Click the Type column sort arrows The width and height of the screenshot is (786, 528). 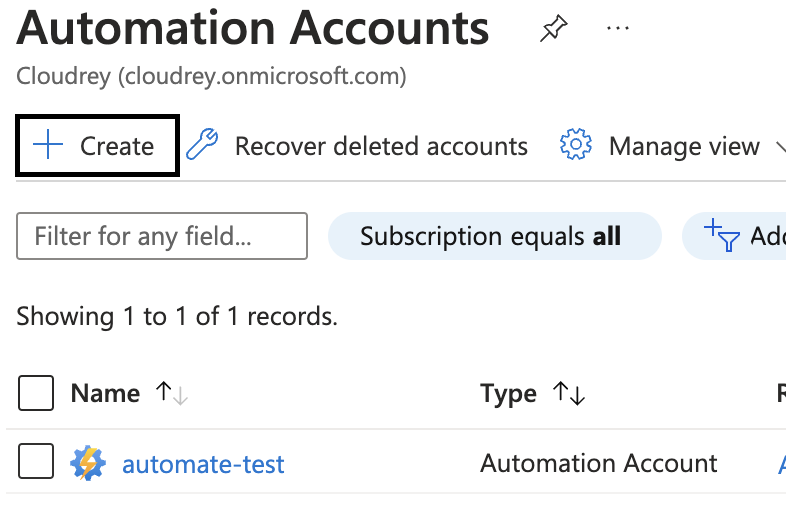(x=569, y=393)
